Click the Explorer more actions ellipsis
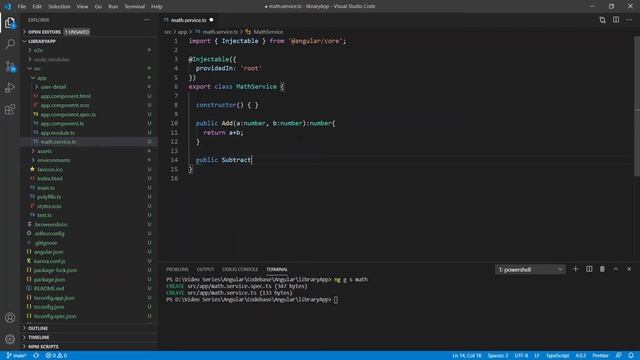The image size is (640, 360). [x=147, y=20]
